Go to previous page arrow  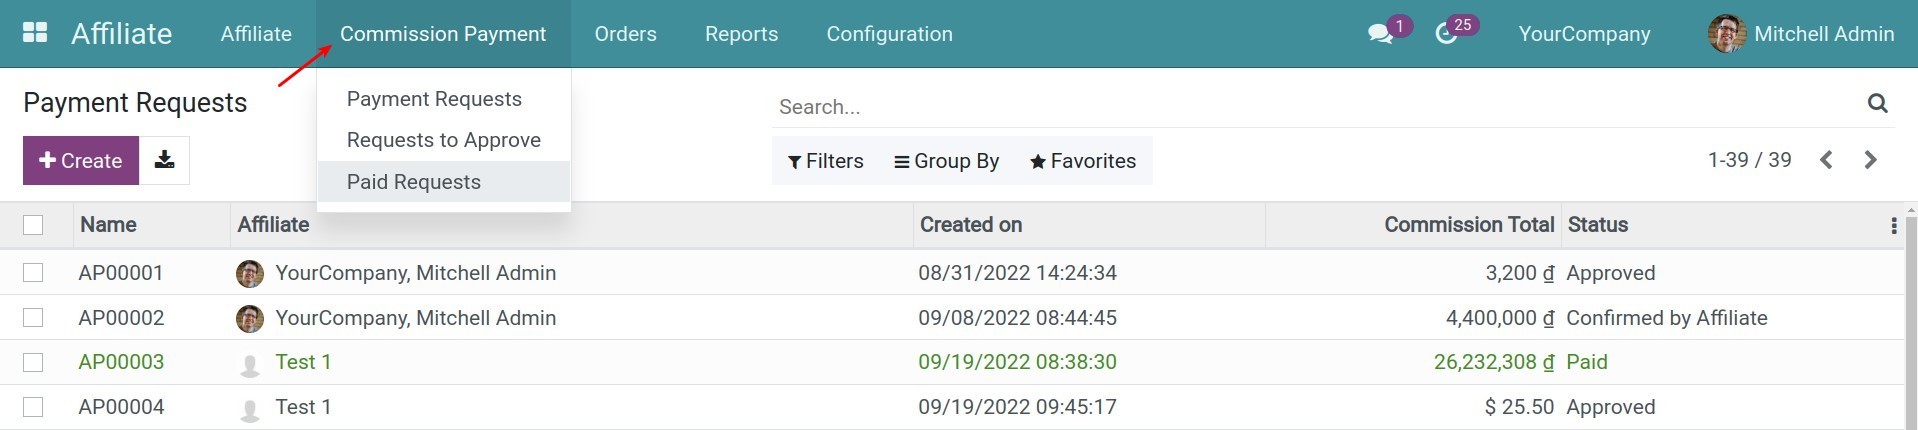(x=1826, y=160)
